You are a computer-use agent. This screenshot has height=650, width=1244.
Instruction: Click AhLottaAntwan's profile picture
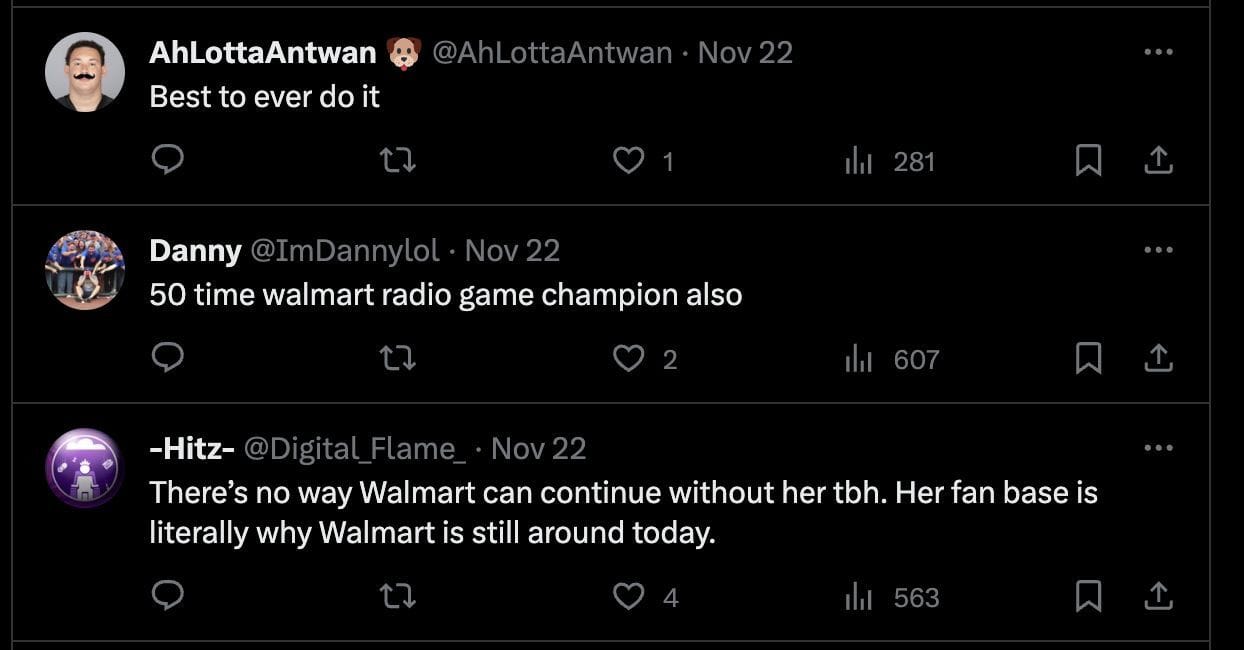tap(85, 72)
